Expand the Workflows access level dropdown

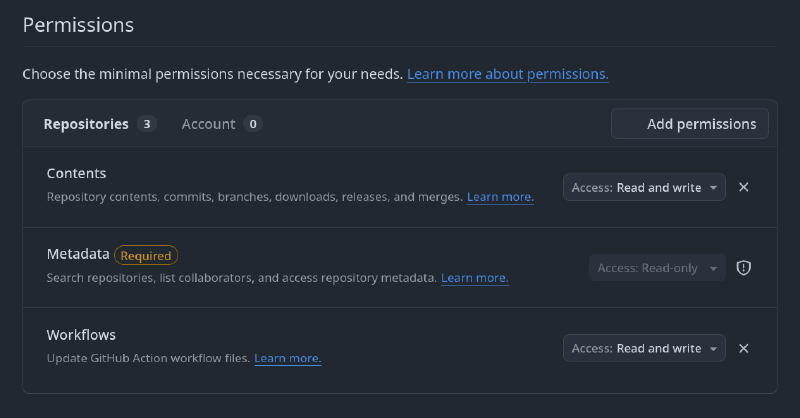[644, 348]
